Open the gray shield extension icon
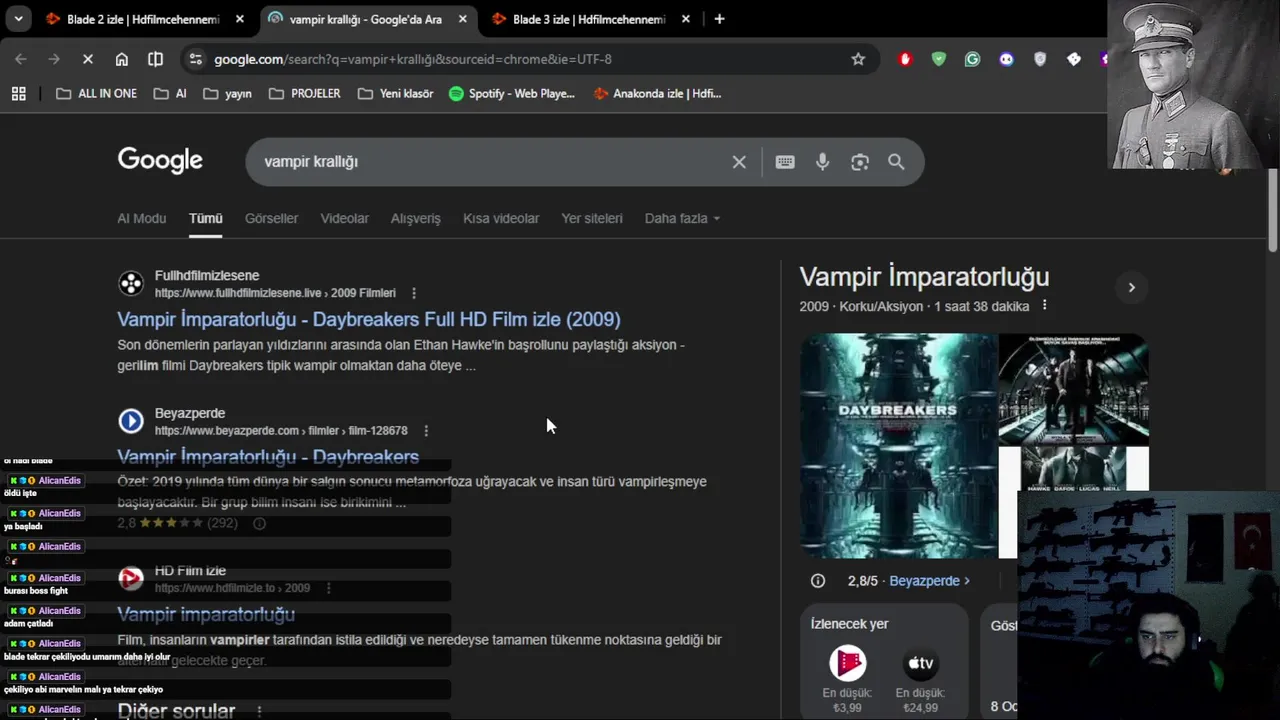This screenshot has width=1280, height=720. pos(1040,59)
